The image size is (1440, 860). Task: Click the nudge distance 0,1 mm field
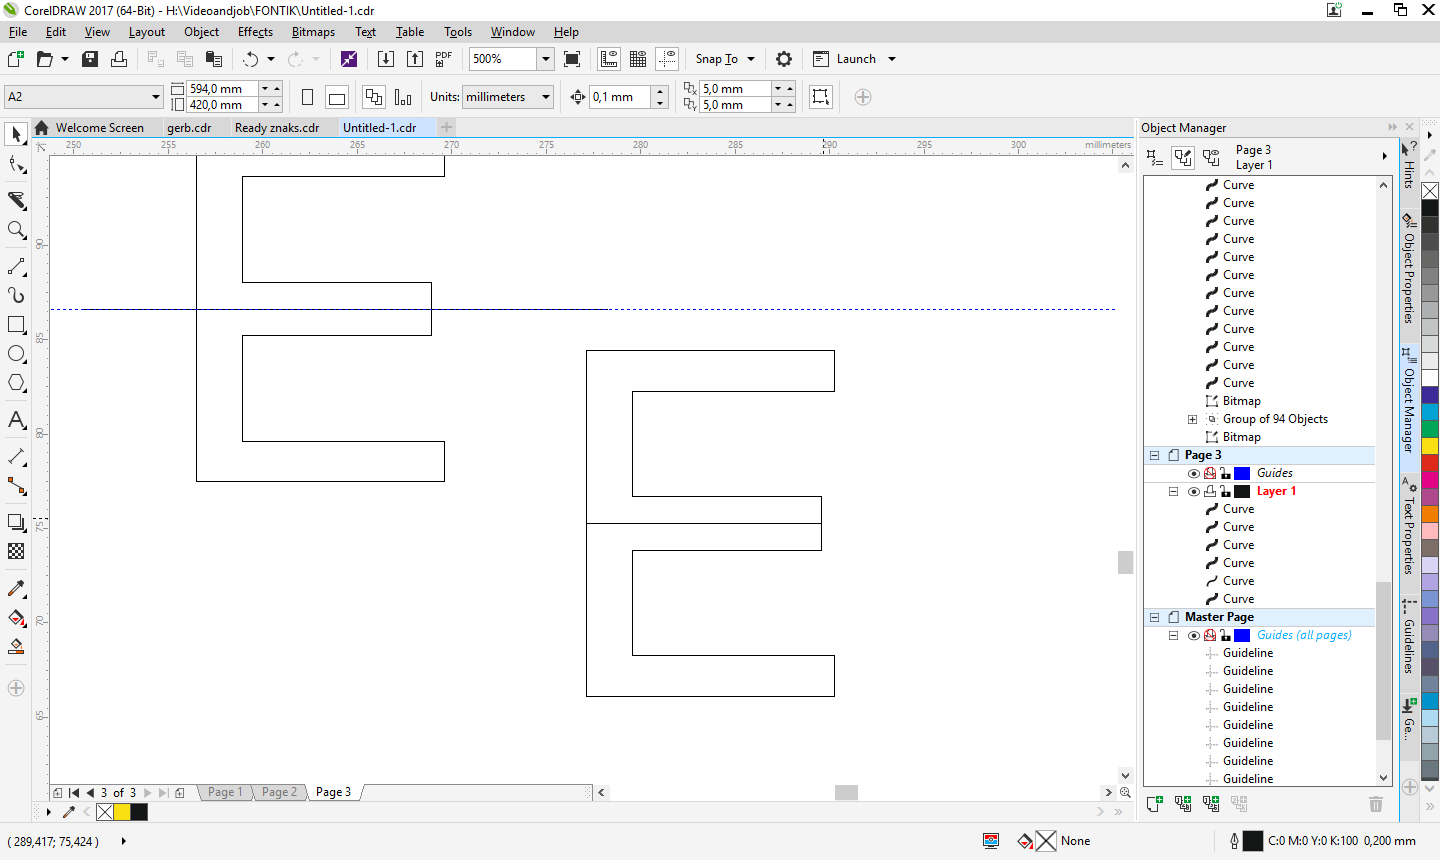coord(620,97)
